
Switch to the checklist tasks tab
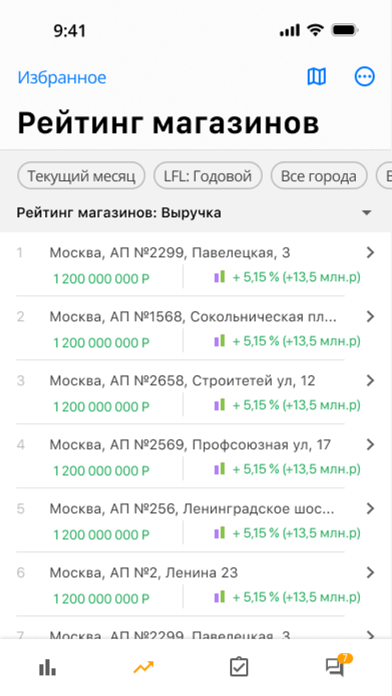pyautogui.click(x=239, y=667)
